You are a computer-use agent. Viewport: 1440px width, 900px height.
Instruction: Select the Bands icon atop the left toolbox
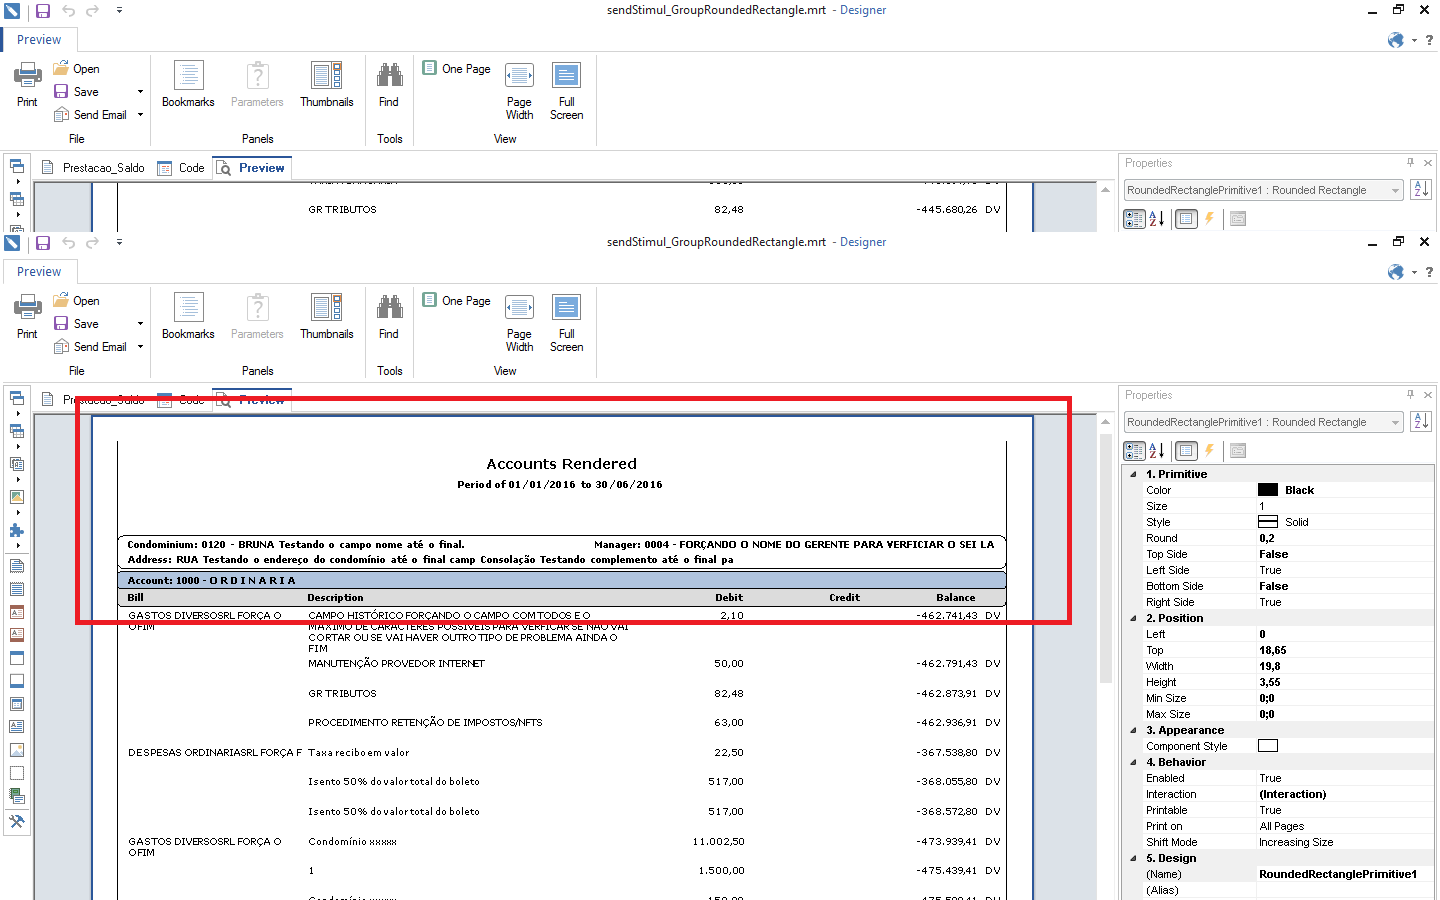(x=17, y=398)
